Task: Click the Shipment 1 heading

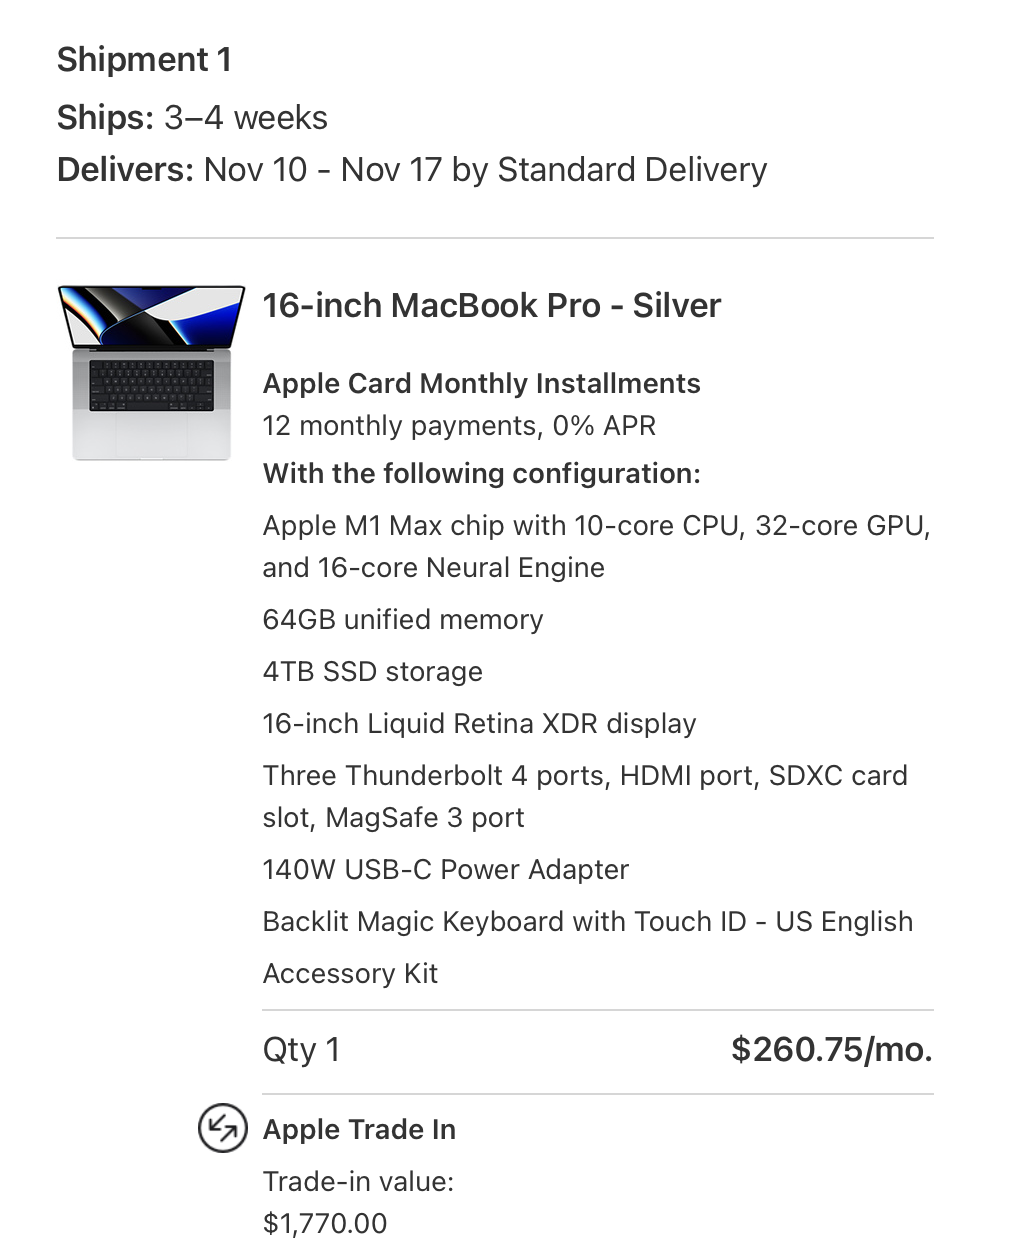Action: pyautogui.click(x=144, y=60)
